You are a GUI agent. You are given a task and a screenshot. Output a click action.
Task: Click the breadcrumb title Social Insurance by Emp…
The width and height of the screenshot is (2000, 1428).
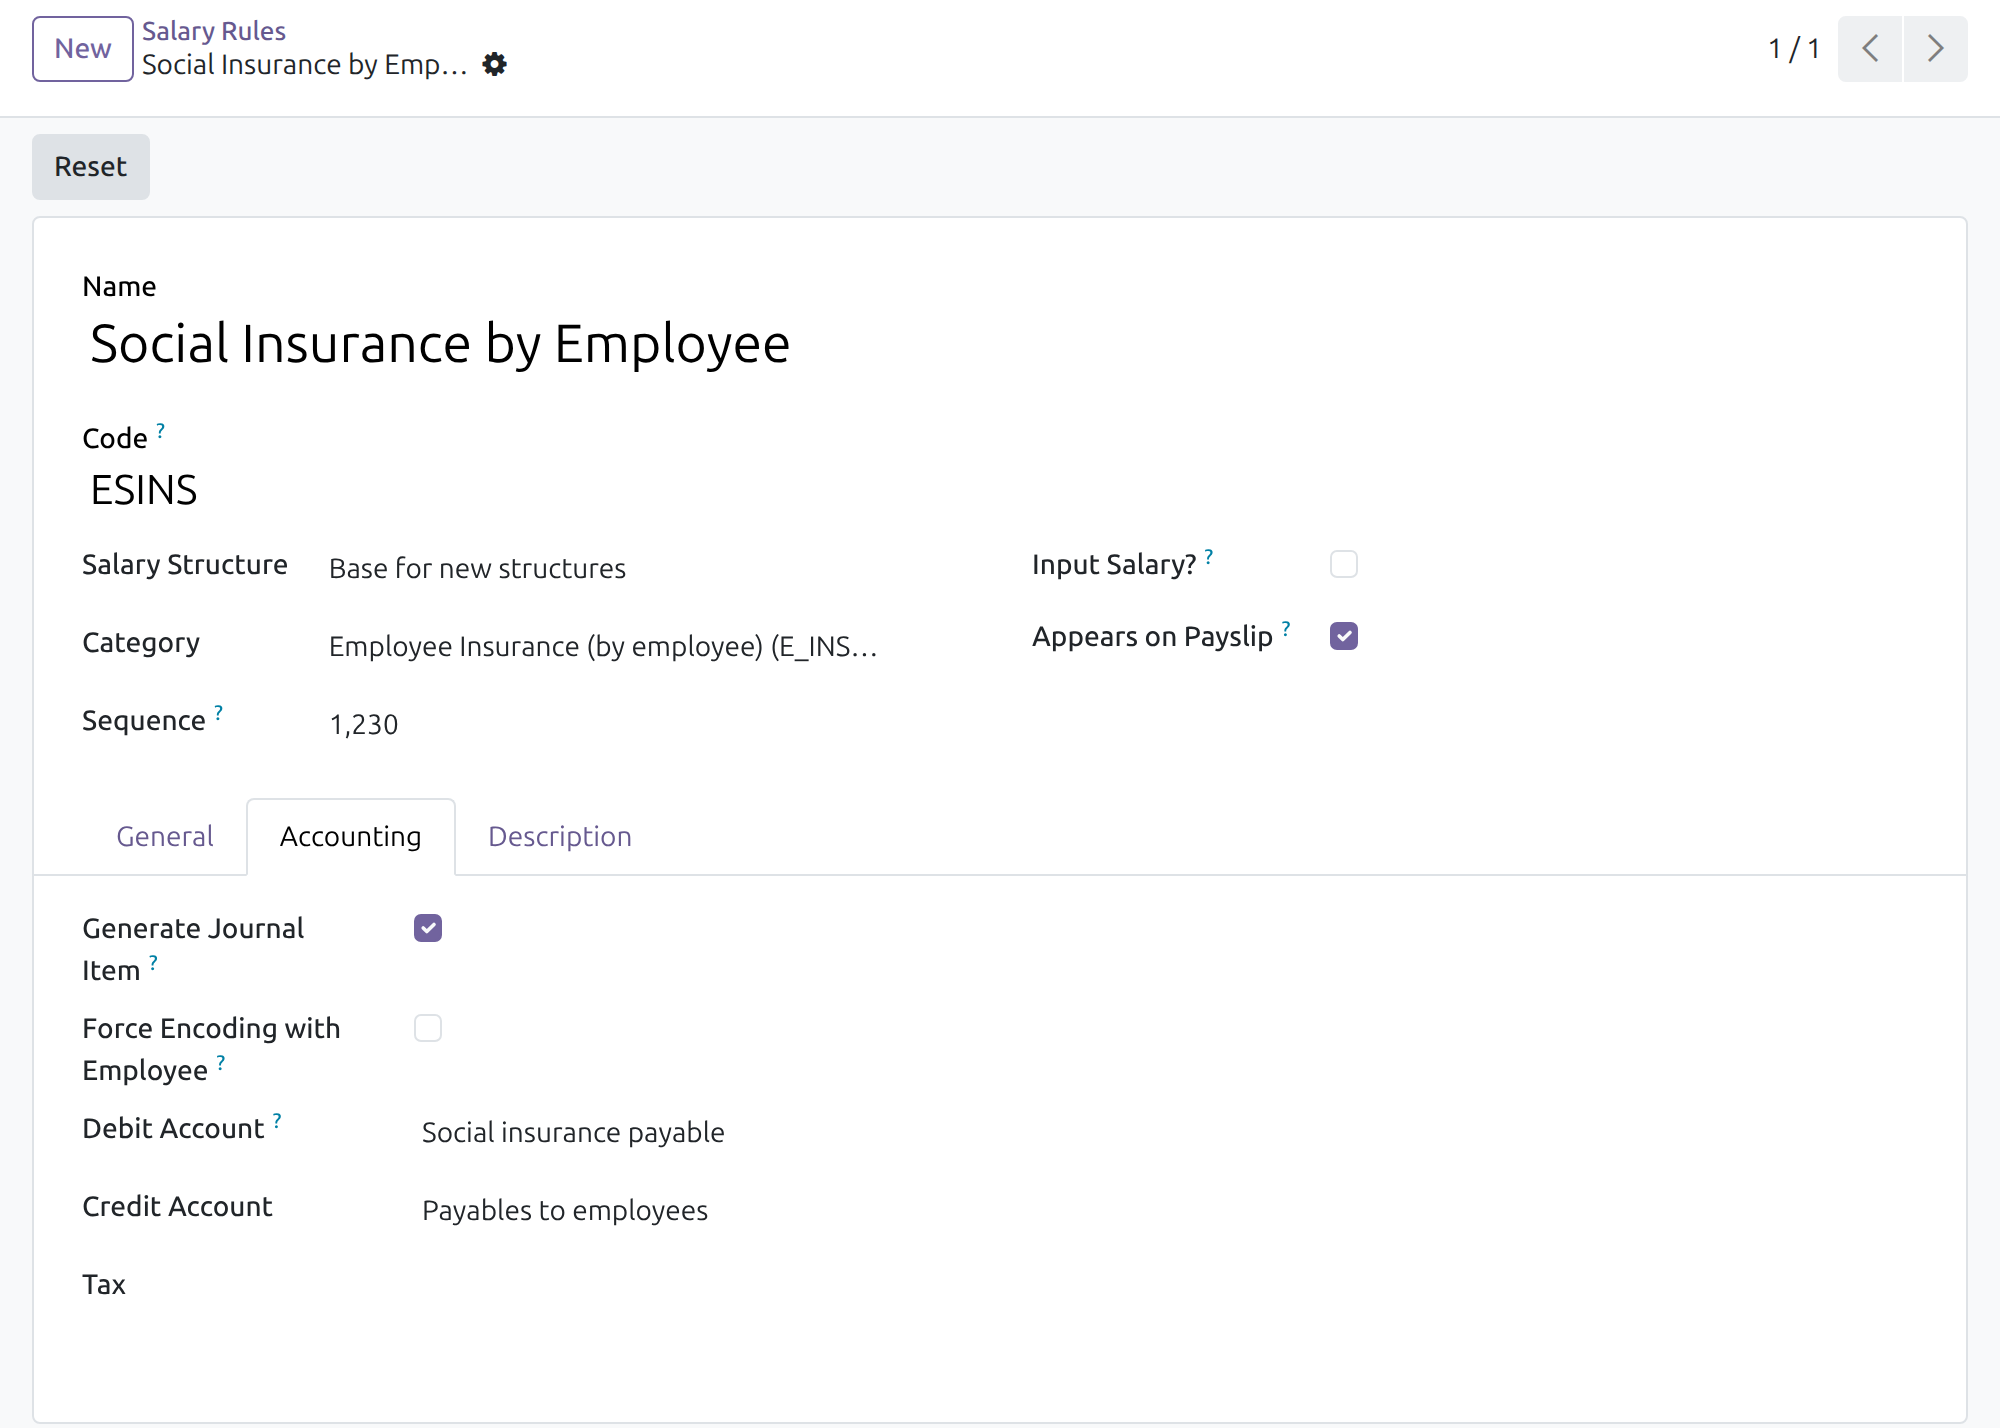[305, 65]
